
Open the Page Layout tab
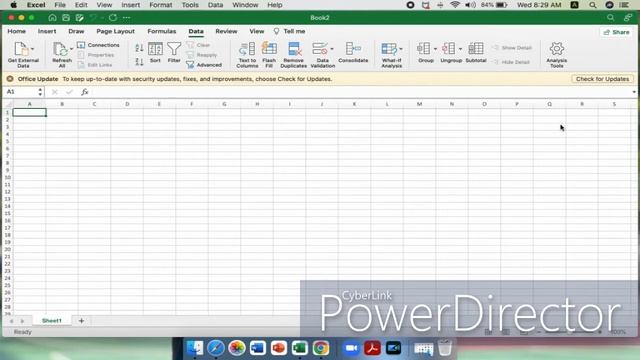pos(116,31)
